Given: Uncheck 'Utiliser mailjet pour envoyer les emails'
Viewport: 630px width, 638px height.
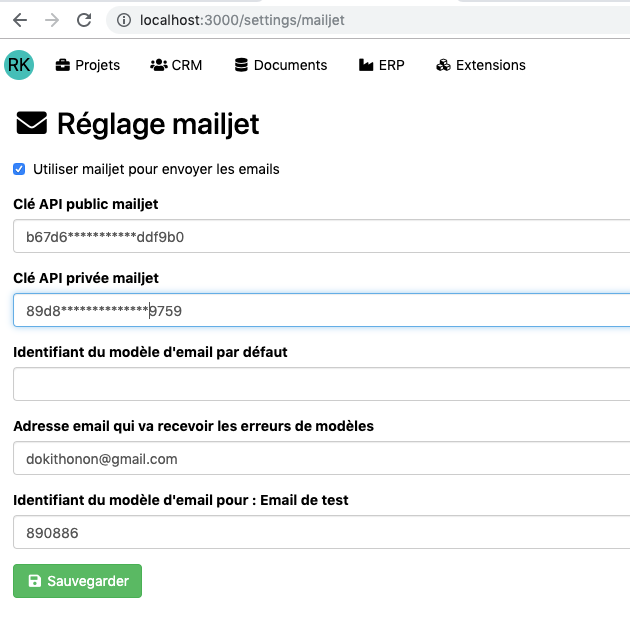Looking at the screenshot, I should point(19,169).
